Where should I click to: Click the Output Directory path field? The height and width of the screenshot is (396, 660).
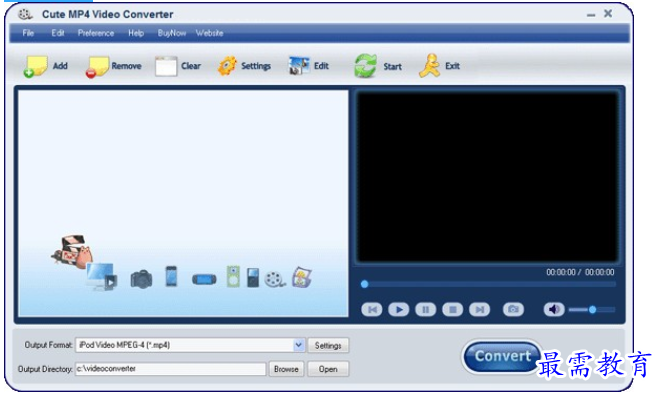170,369
